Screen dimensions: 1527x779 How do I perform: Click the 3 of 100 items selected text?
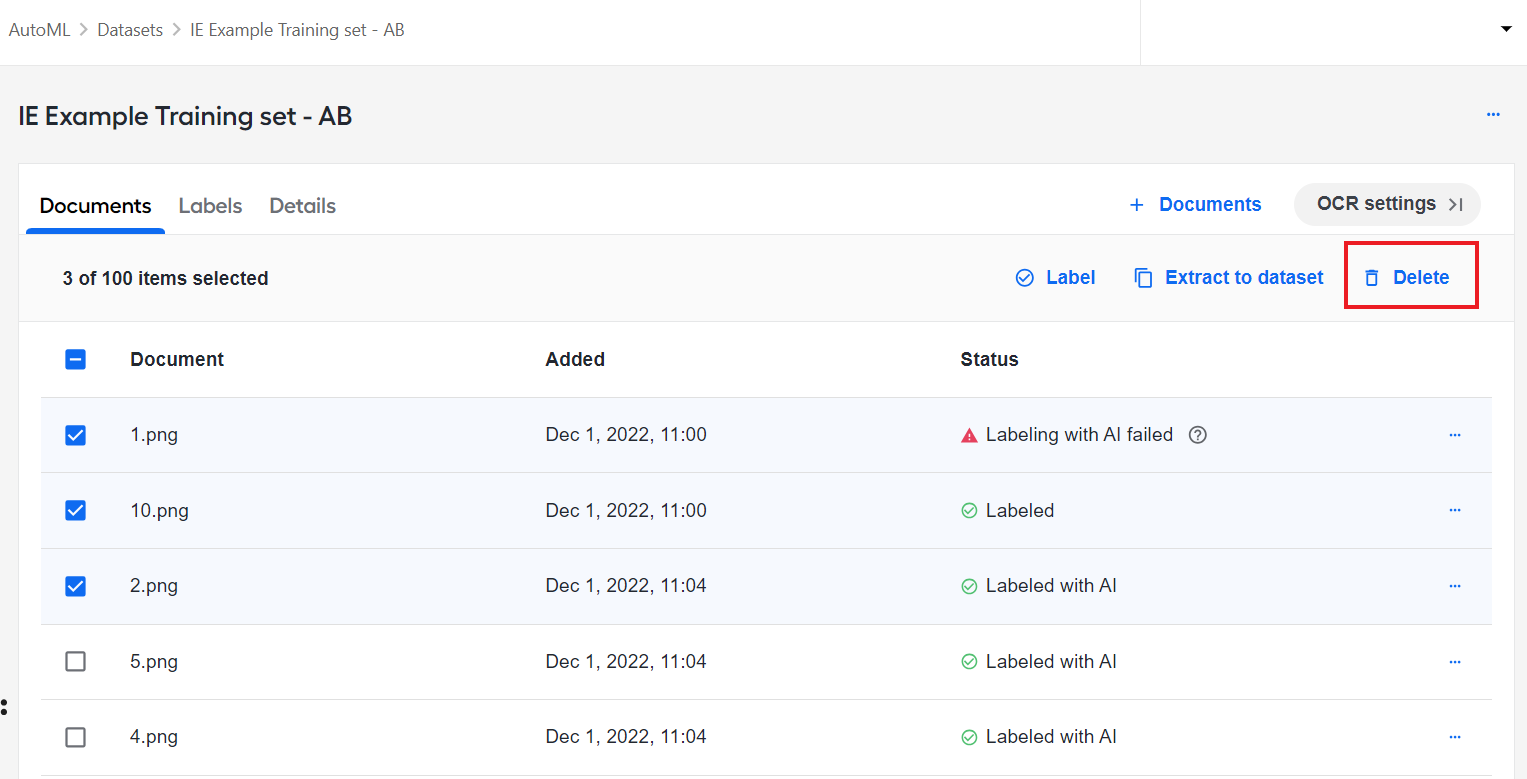pos(165,278)
